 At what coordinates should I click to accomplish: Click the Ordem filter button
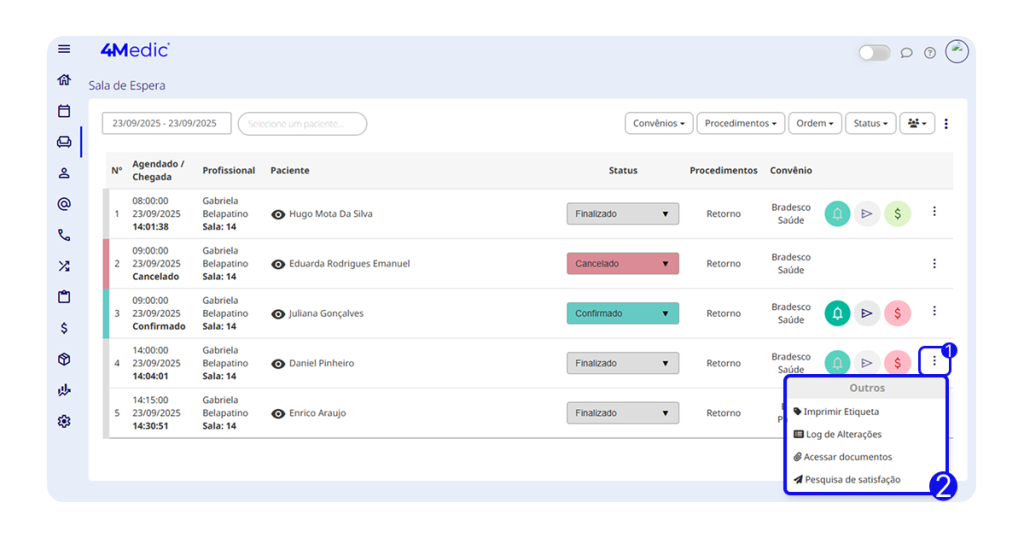tap(814, 123)
